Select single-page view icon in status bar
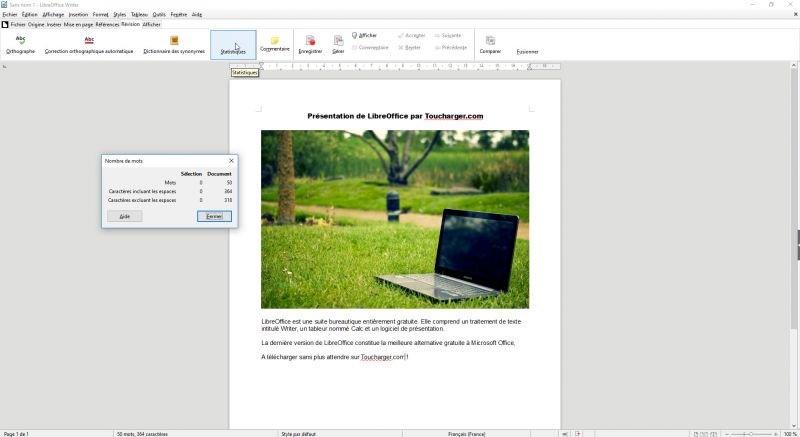 (x=695, y=434)
